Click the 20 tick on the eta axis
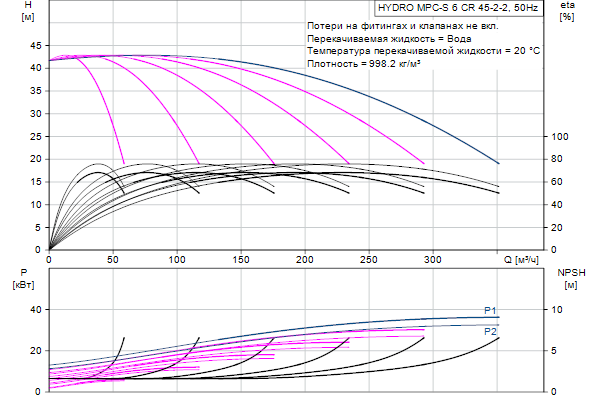 coord(558,227)
